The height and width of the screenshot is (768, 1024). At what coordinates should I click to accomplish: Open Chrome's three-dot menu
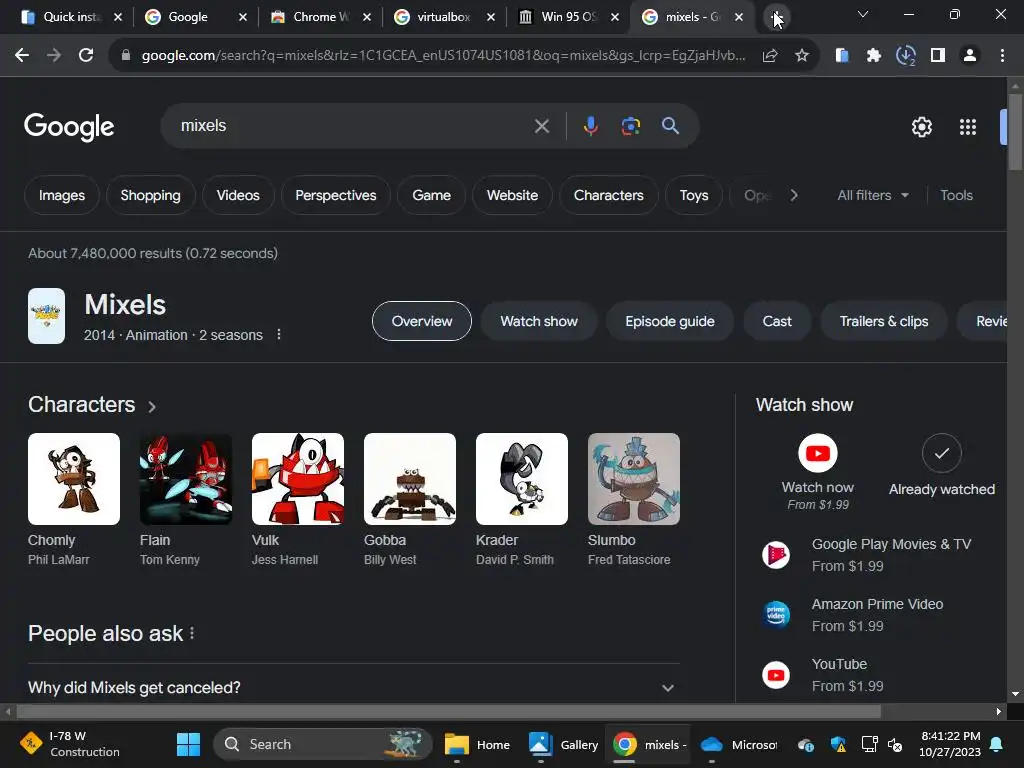[x=1002, y=56]
